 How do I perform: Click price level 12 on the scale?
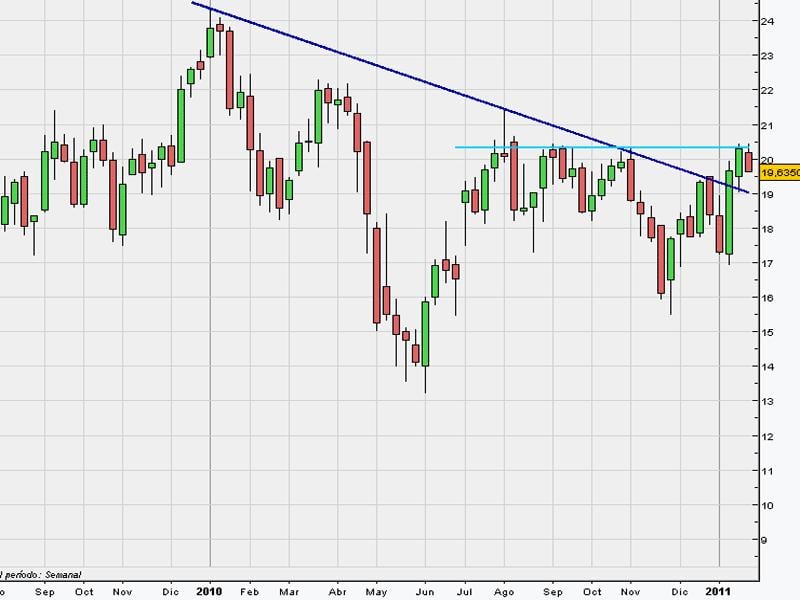pos(767,437)
